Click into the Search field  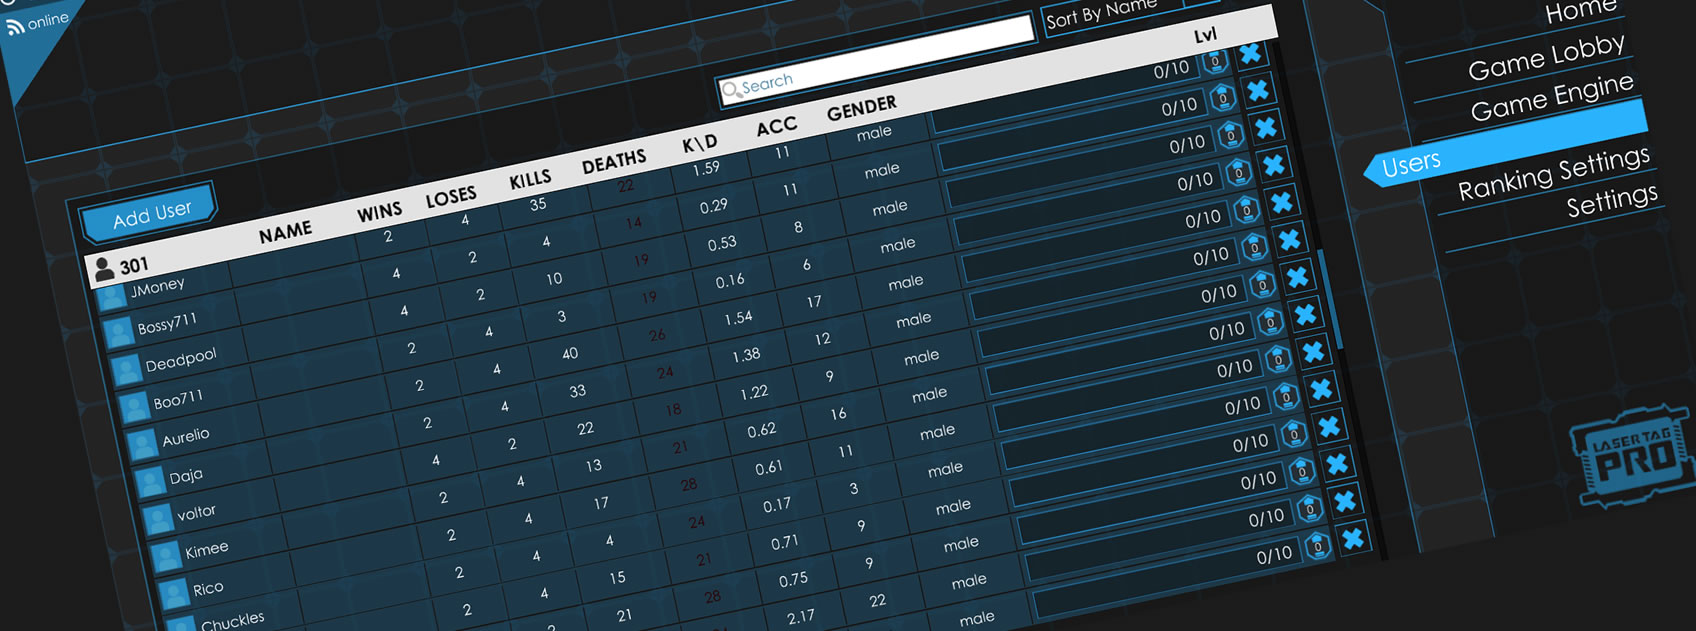point(876,60)
